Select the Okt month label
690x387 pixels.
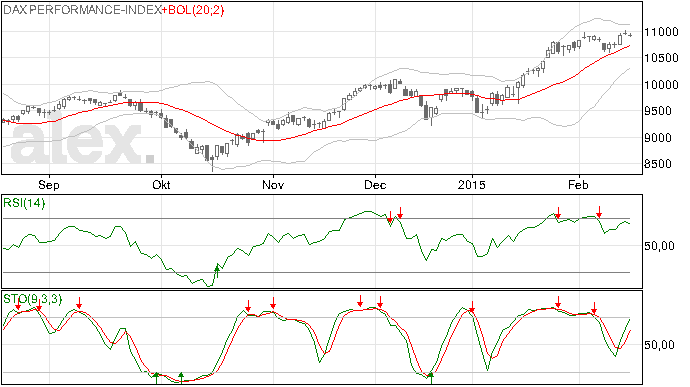(161, 184)
